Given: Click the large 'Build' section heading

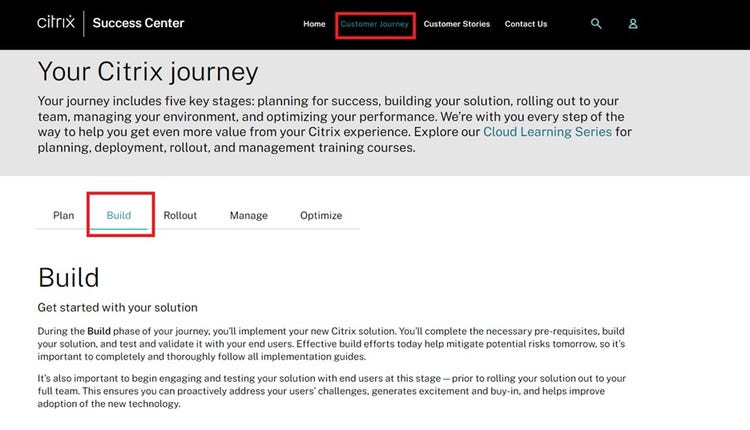Looking at the screenshot, I should click(68, 277).
